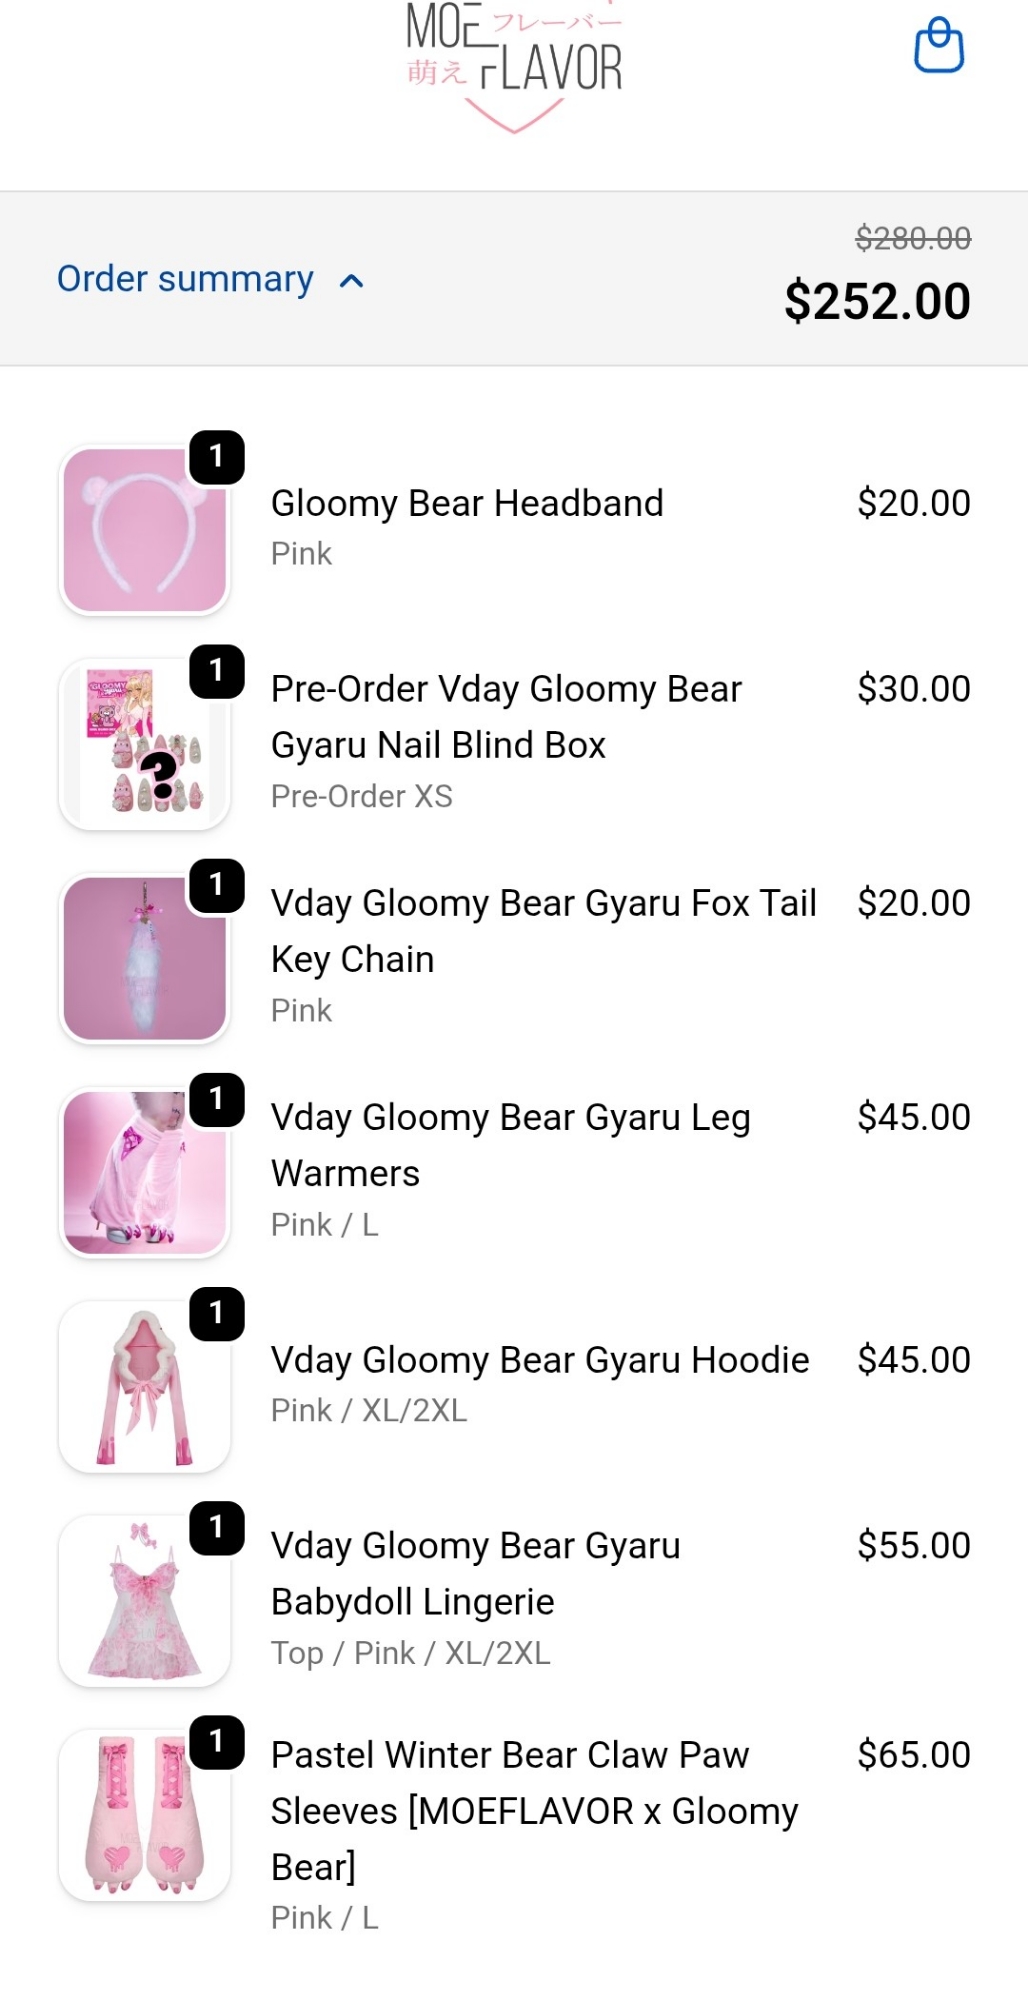Select the Fox Tail Key Chain image
This screenshot has height=2000, width=1028.
[x=145, y=958]
